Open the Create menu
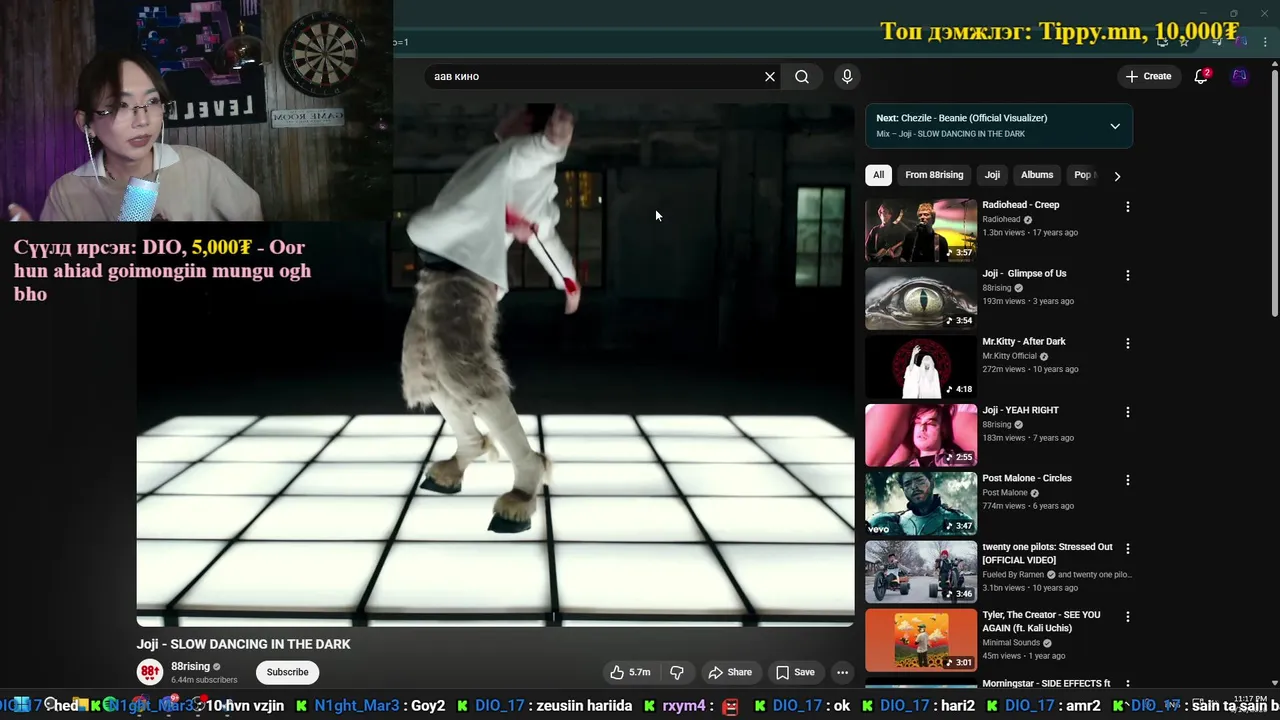1280x720 pixels. click(x=1148, y=76)
